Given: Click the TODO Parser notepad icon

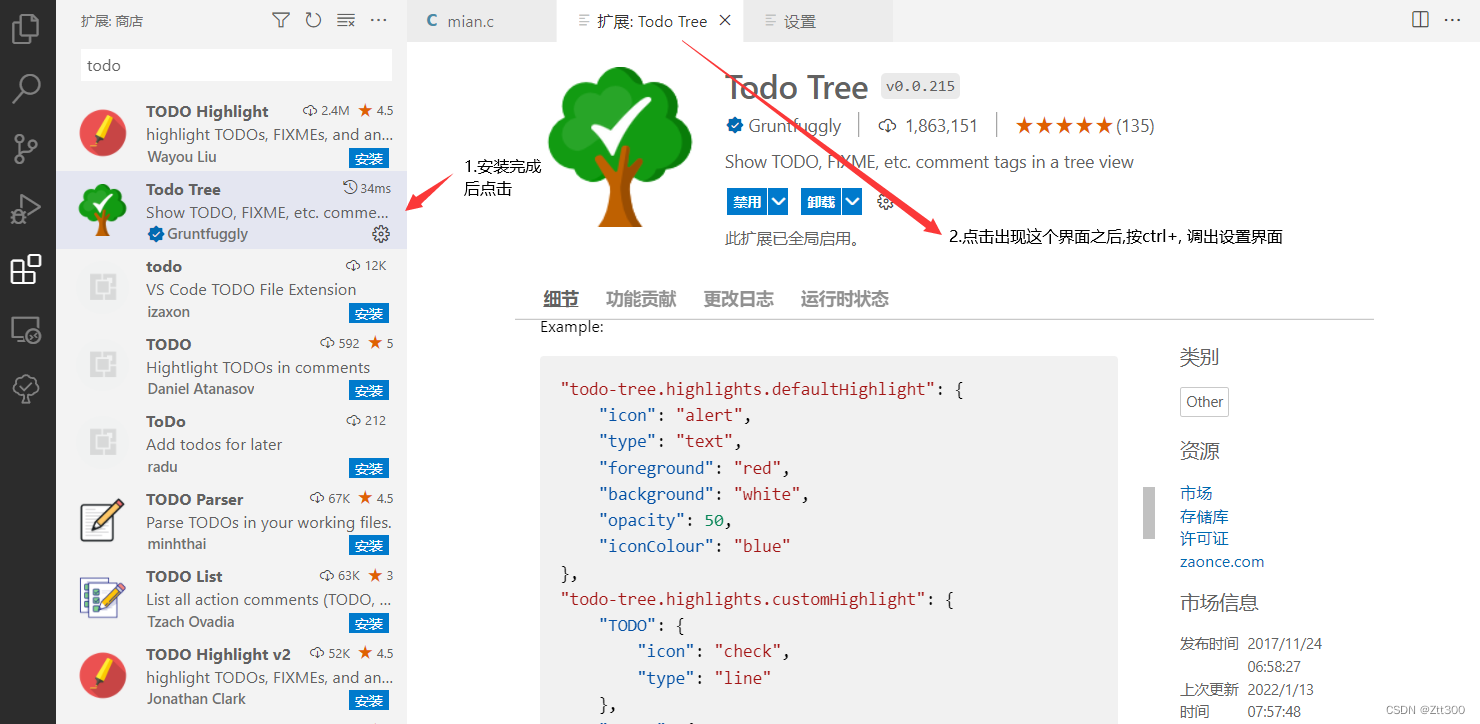Looking at the screenshot, I should 103,521.
